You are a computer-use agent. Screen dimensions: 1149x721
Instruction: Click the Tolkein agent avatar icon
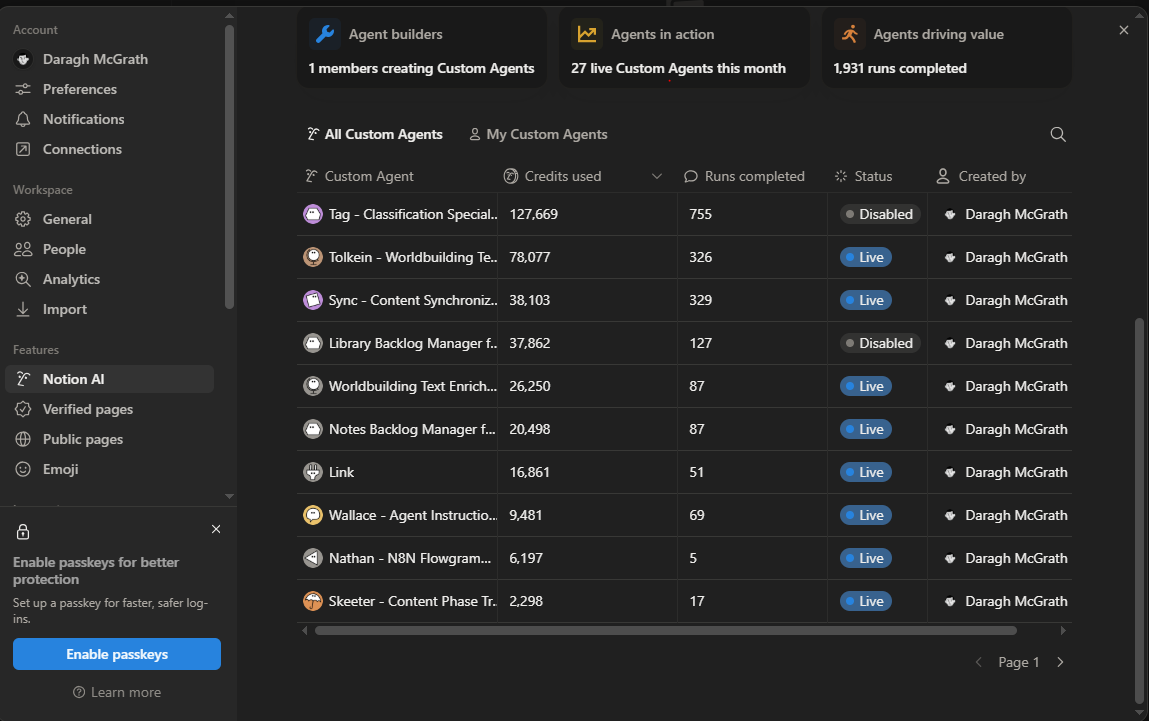click(x=313, y=258)
